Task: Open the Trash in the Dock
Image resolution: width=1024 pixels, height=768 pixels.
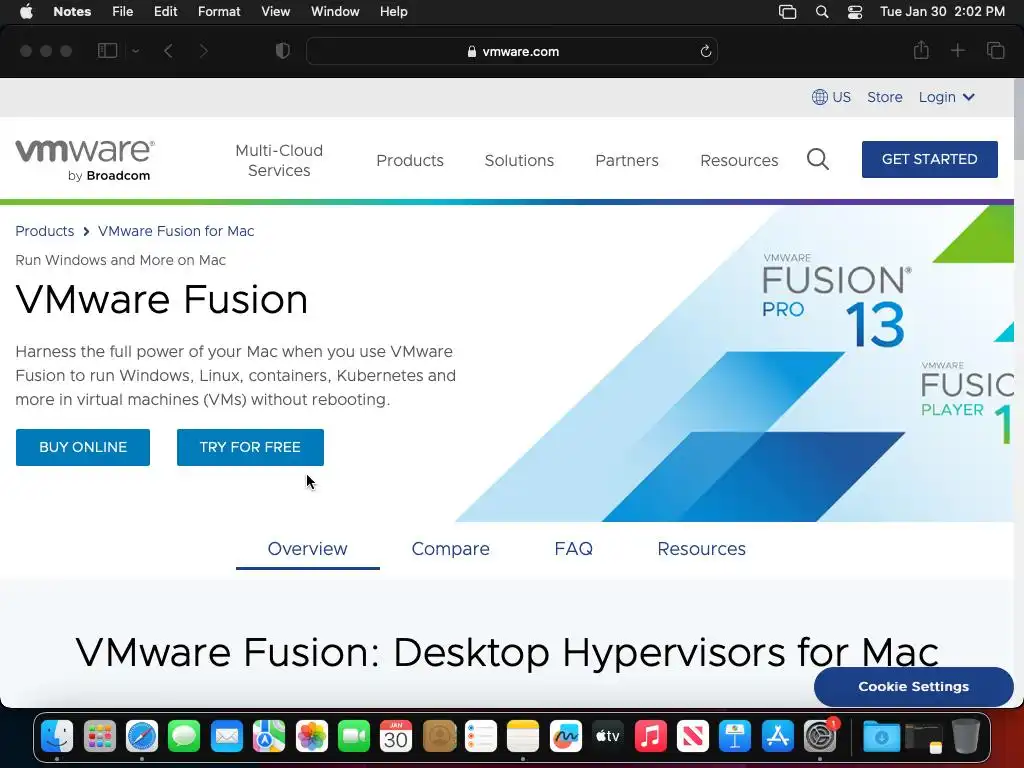Action: click(965, 737)
